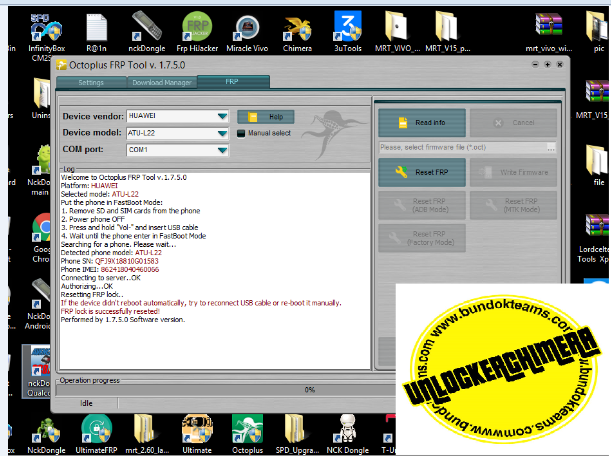
Task: Click the Phone IMEI log line
Action: coord(110,269)
